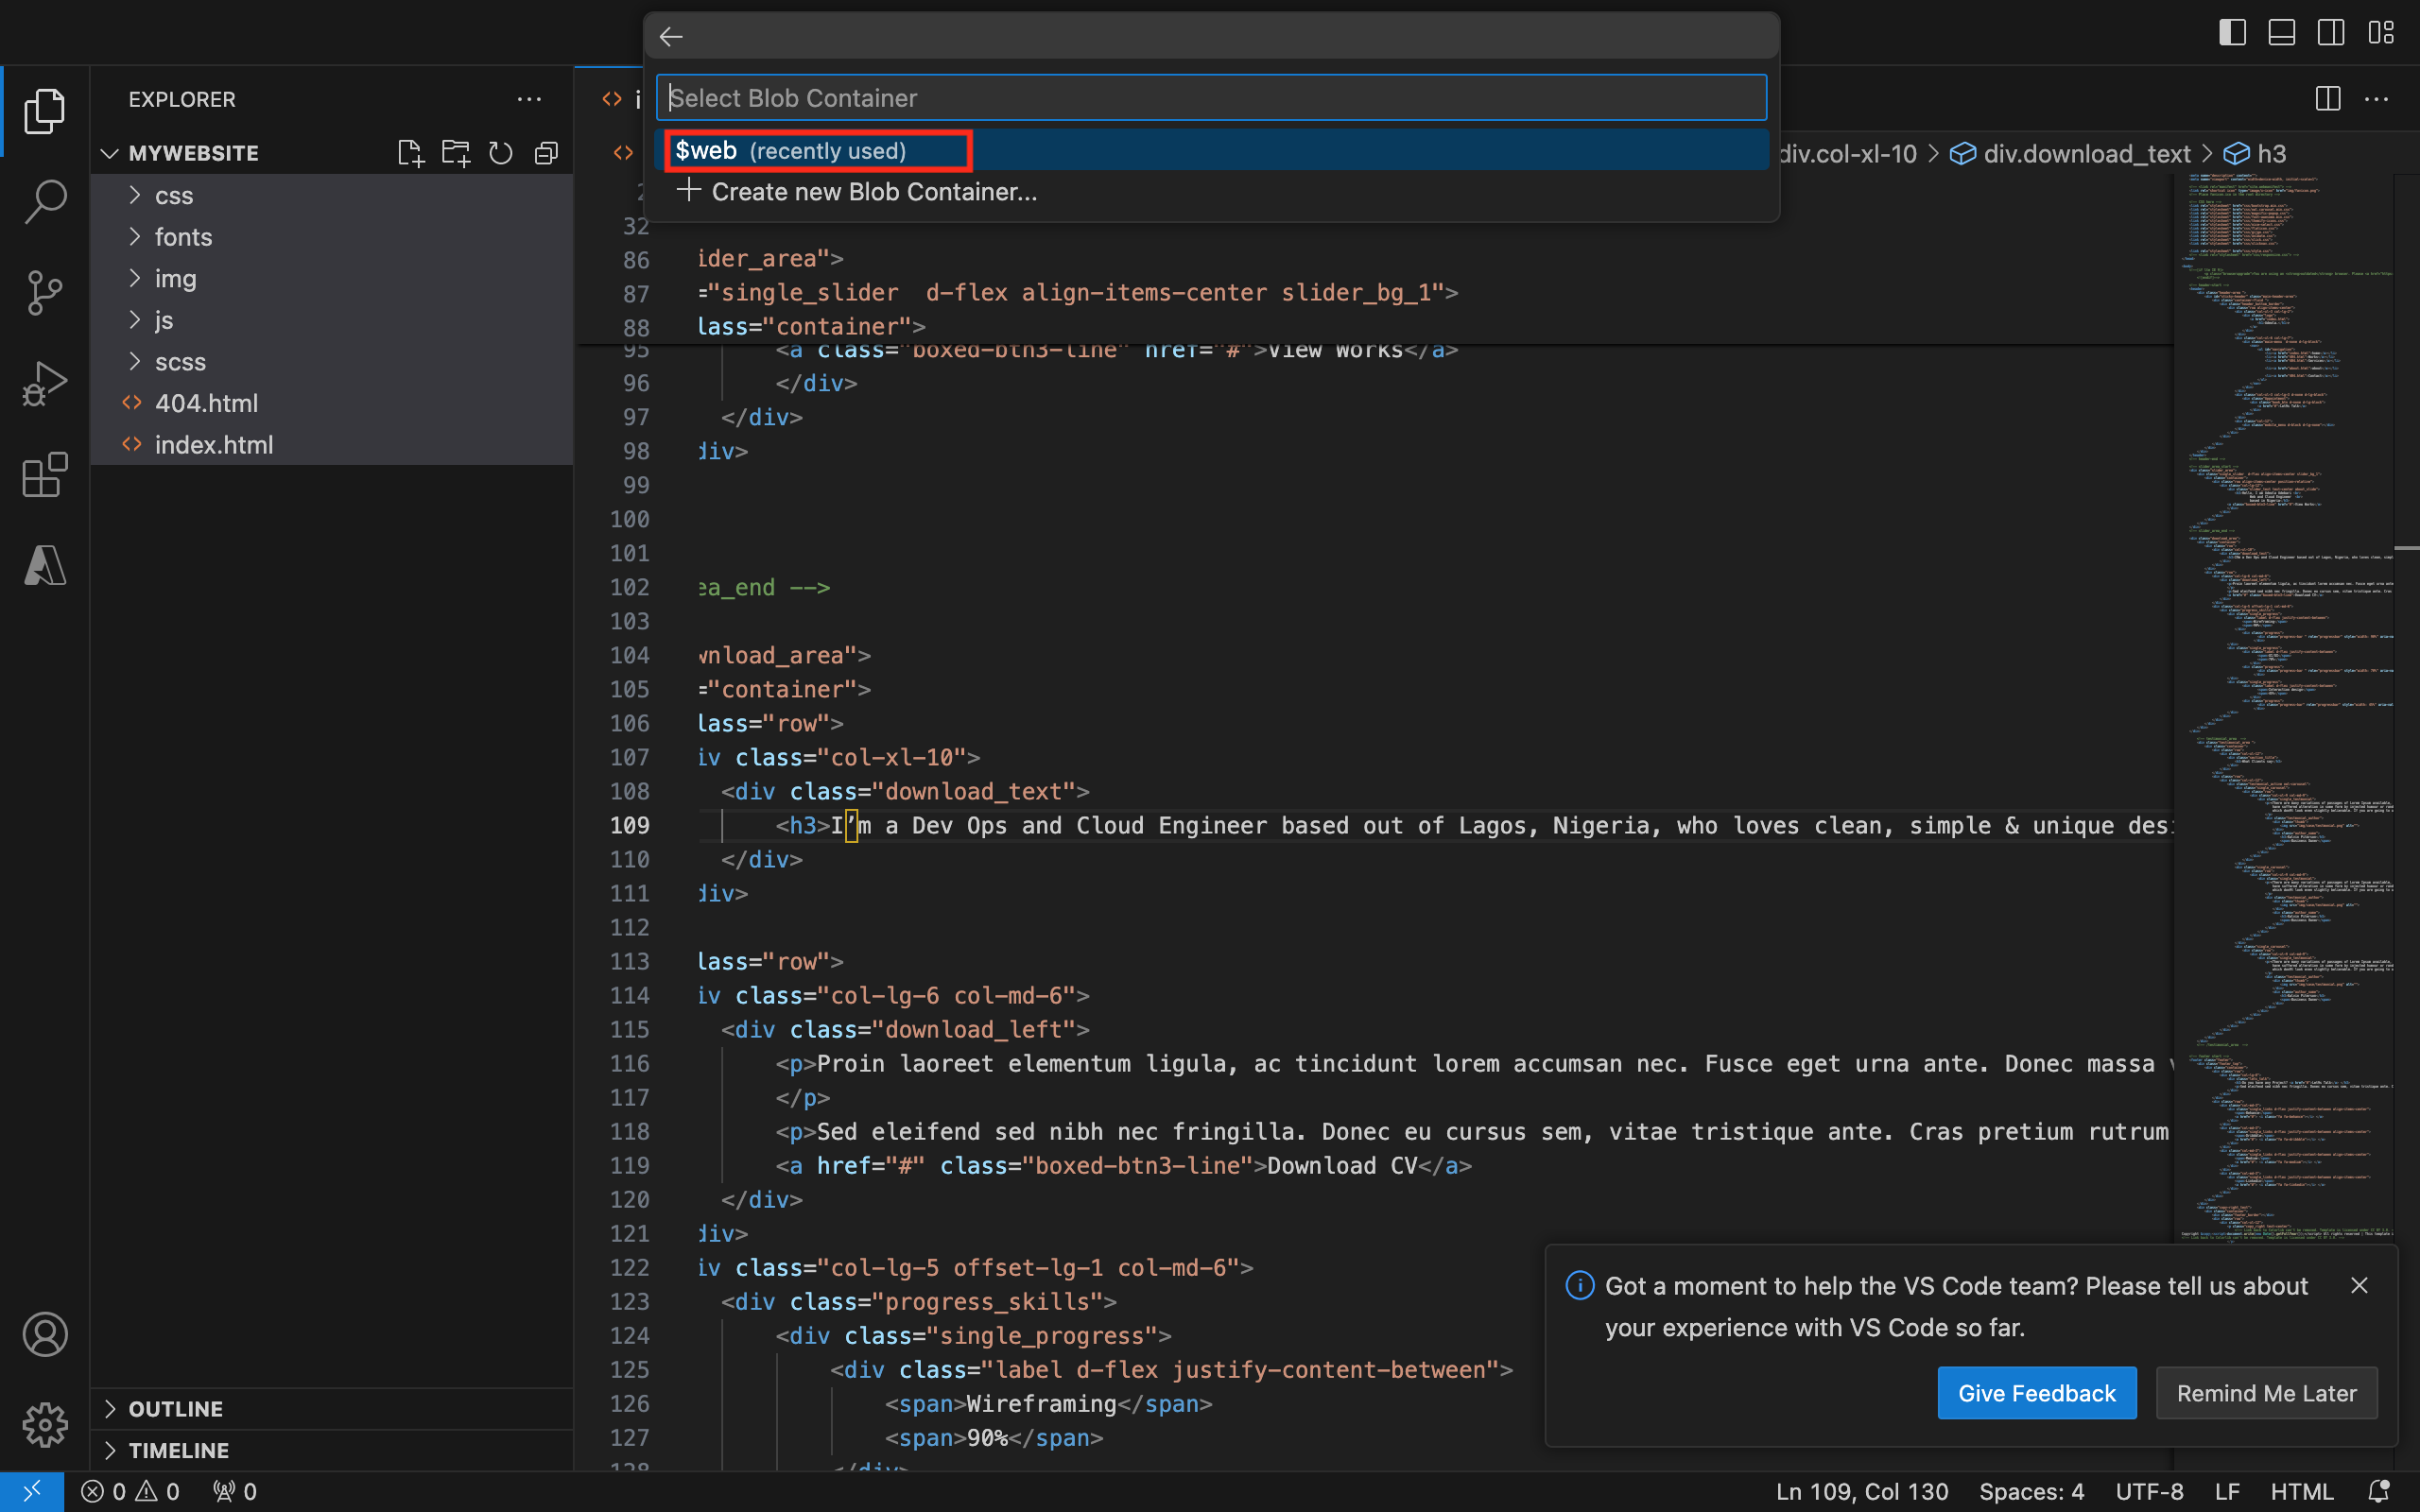Click the back arrow in quick pick
The width and height of the screenshot is (2420, 1512).
coord(671,37)
